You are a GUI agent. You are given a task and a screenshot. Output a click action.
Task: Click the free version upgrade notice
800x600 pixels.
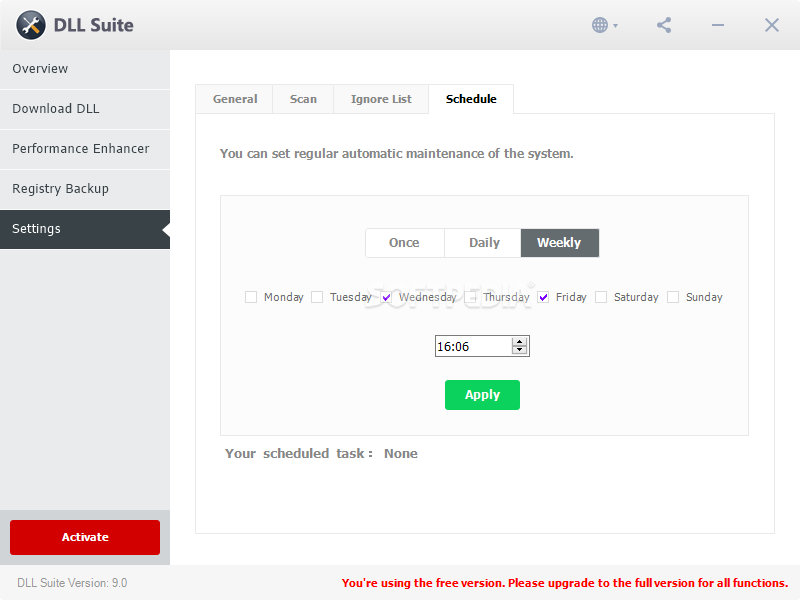[565, 583]
